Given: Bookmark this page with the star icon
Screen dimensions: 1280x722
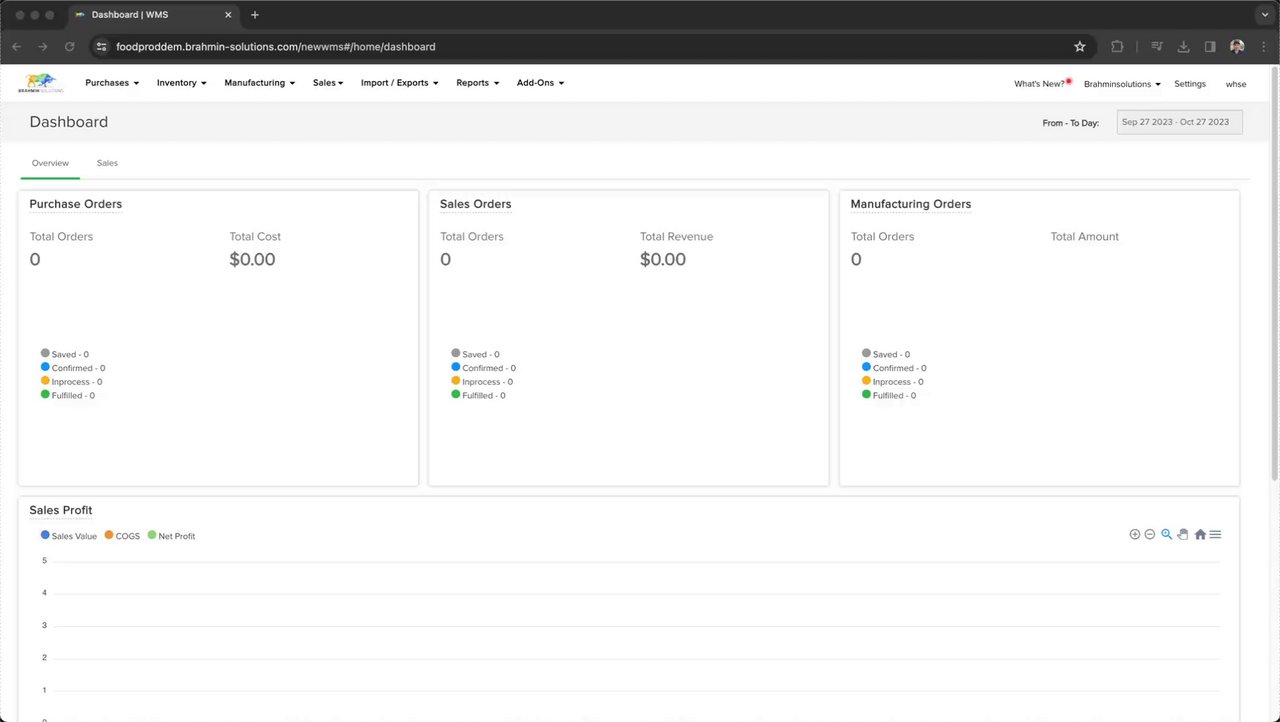Looking at the screenshot, I should [x=1080, y=46].
